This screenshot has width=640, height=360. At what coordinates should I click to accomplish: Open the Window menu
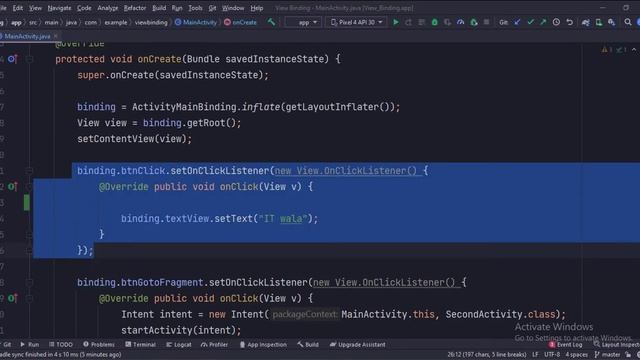(233, 8)
